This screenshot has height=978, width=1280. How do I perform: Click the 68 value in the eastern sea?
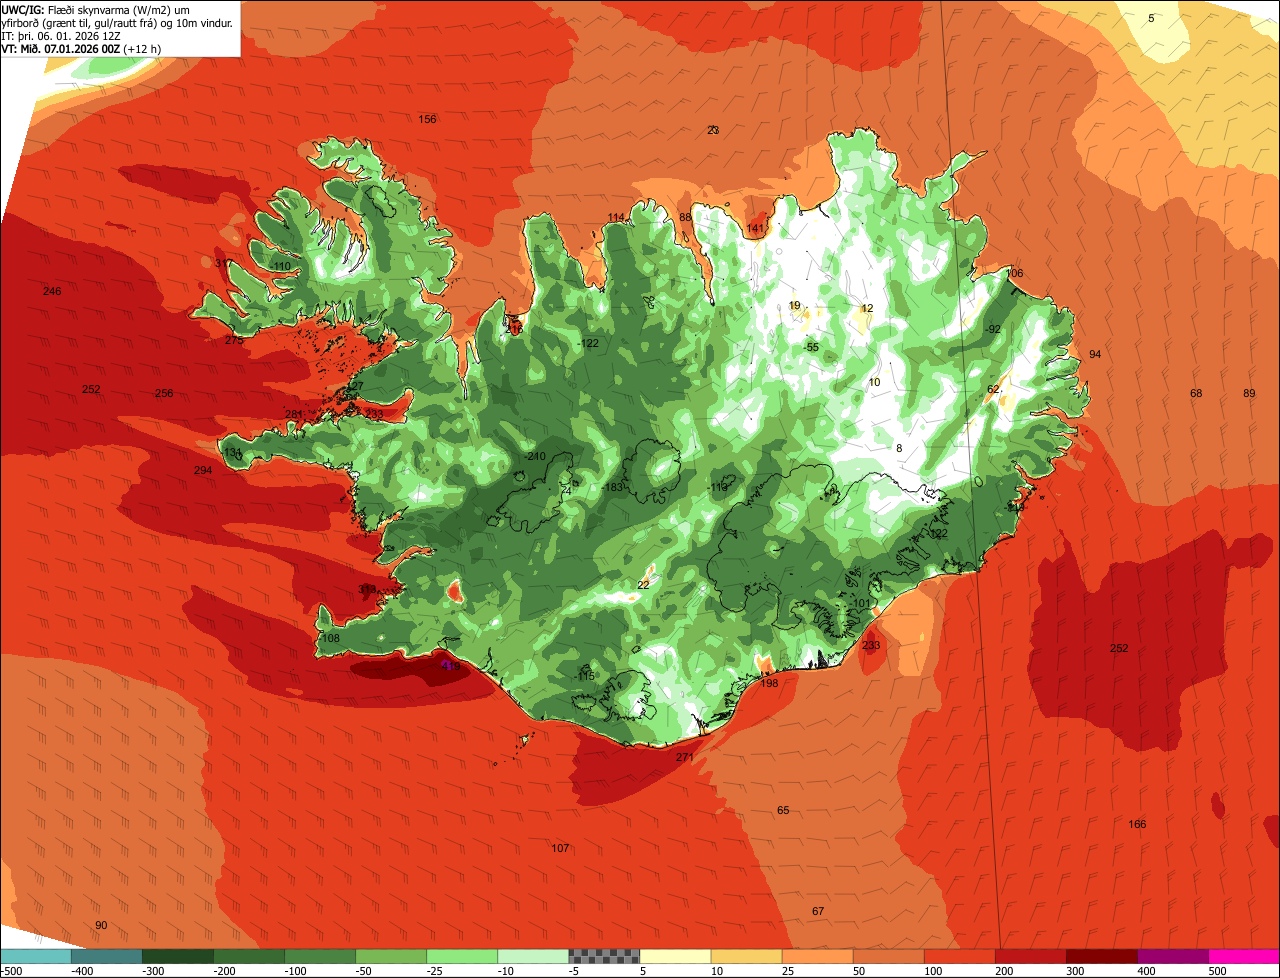click(1196, 393)
